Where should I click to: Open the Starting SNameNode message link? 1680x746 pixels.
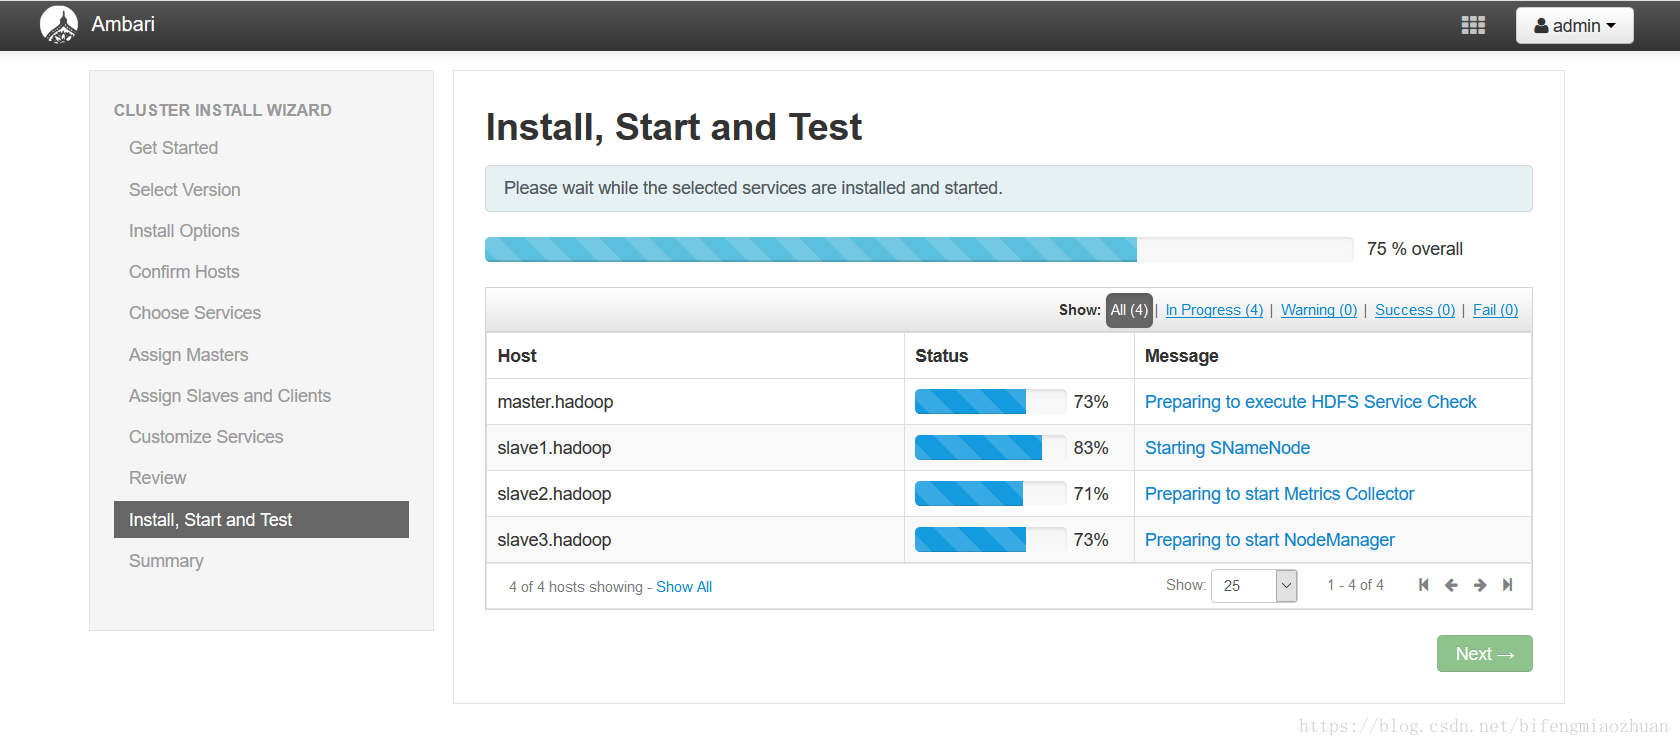[1227, 448]
